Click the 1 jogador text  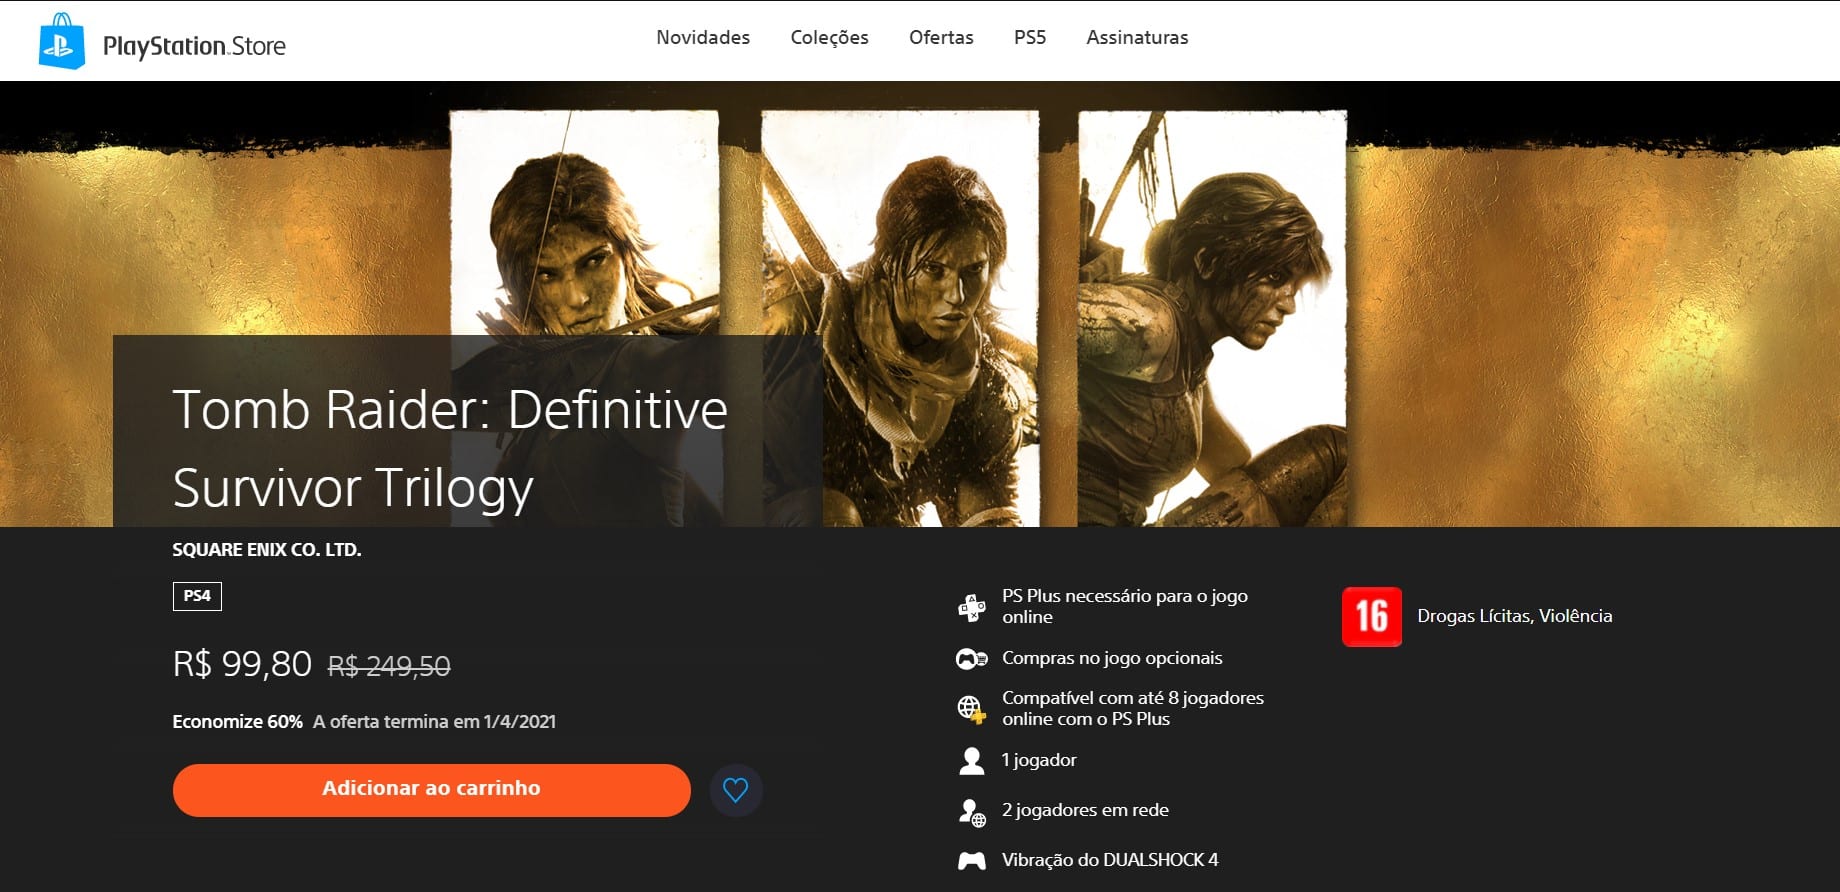point(1039,760)
